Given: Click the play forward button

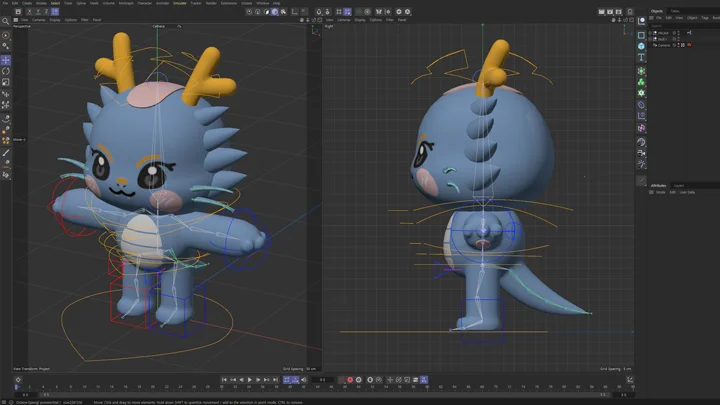Looking at the screenshot, I should coord(249,380).
